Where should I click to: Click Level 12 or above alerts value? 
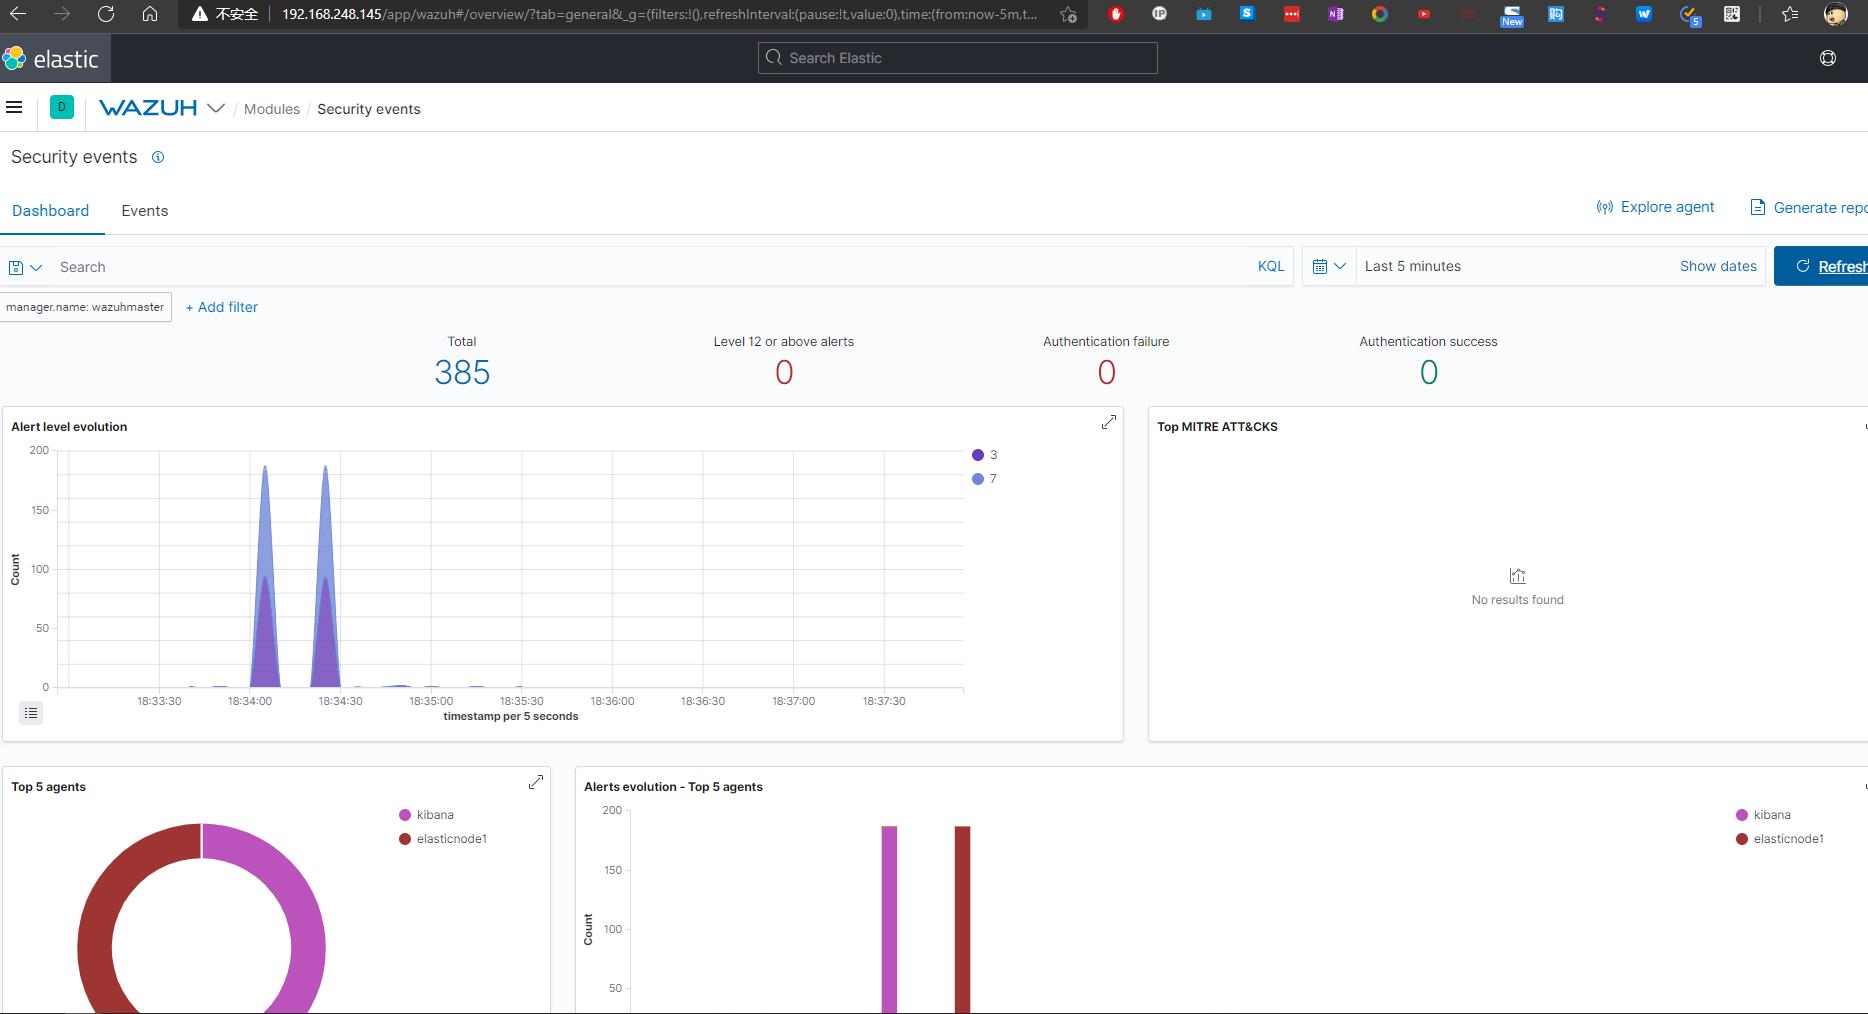(784, 372)
